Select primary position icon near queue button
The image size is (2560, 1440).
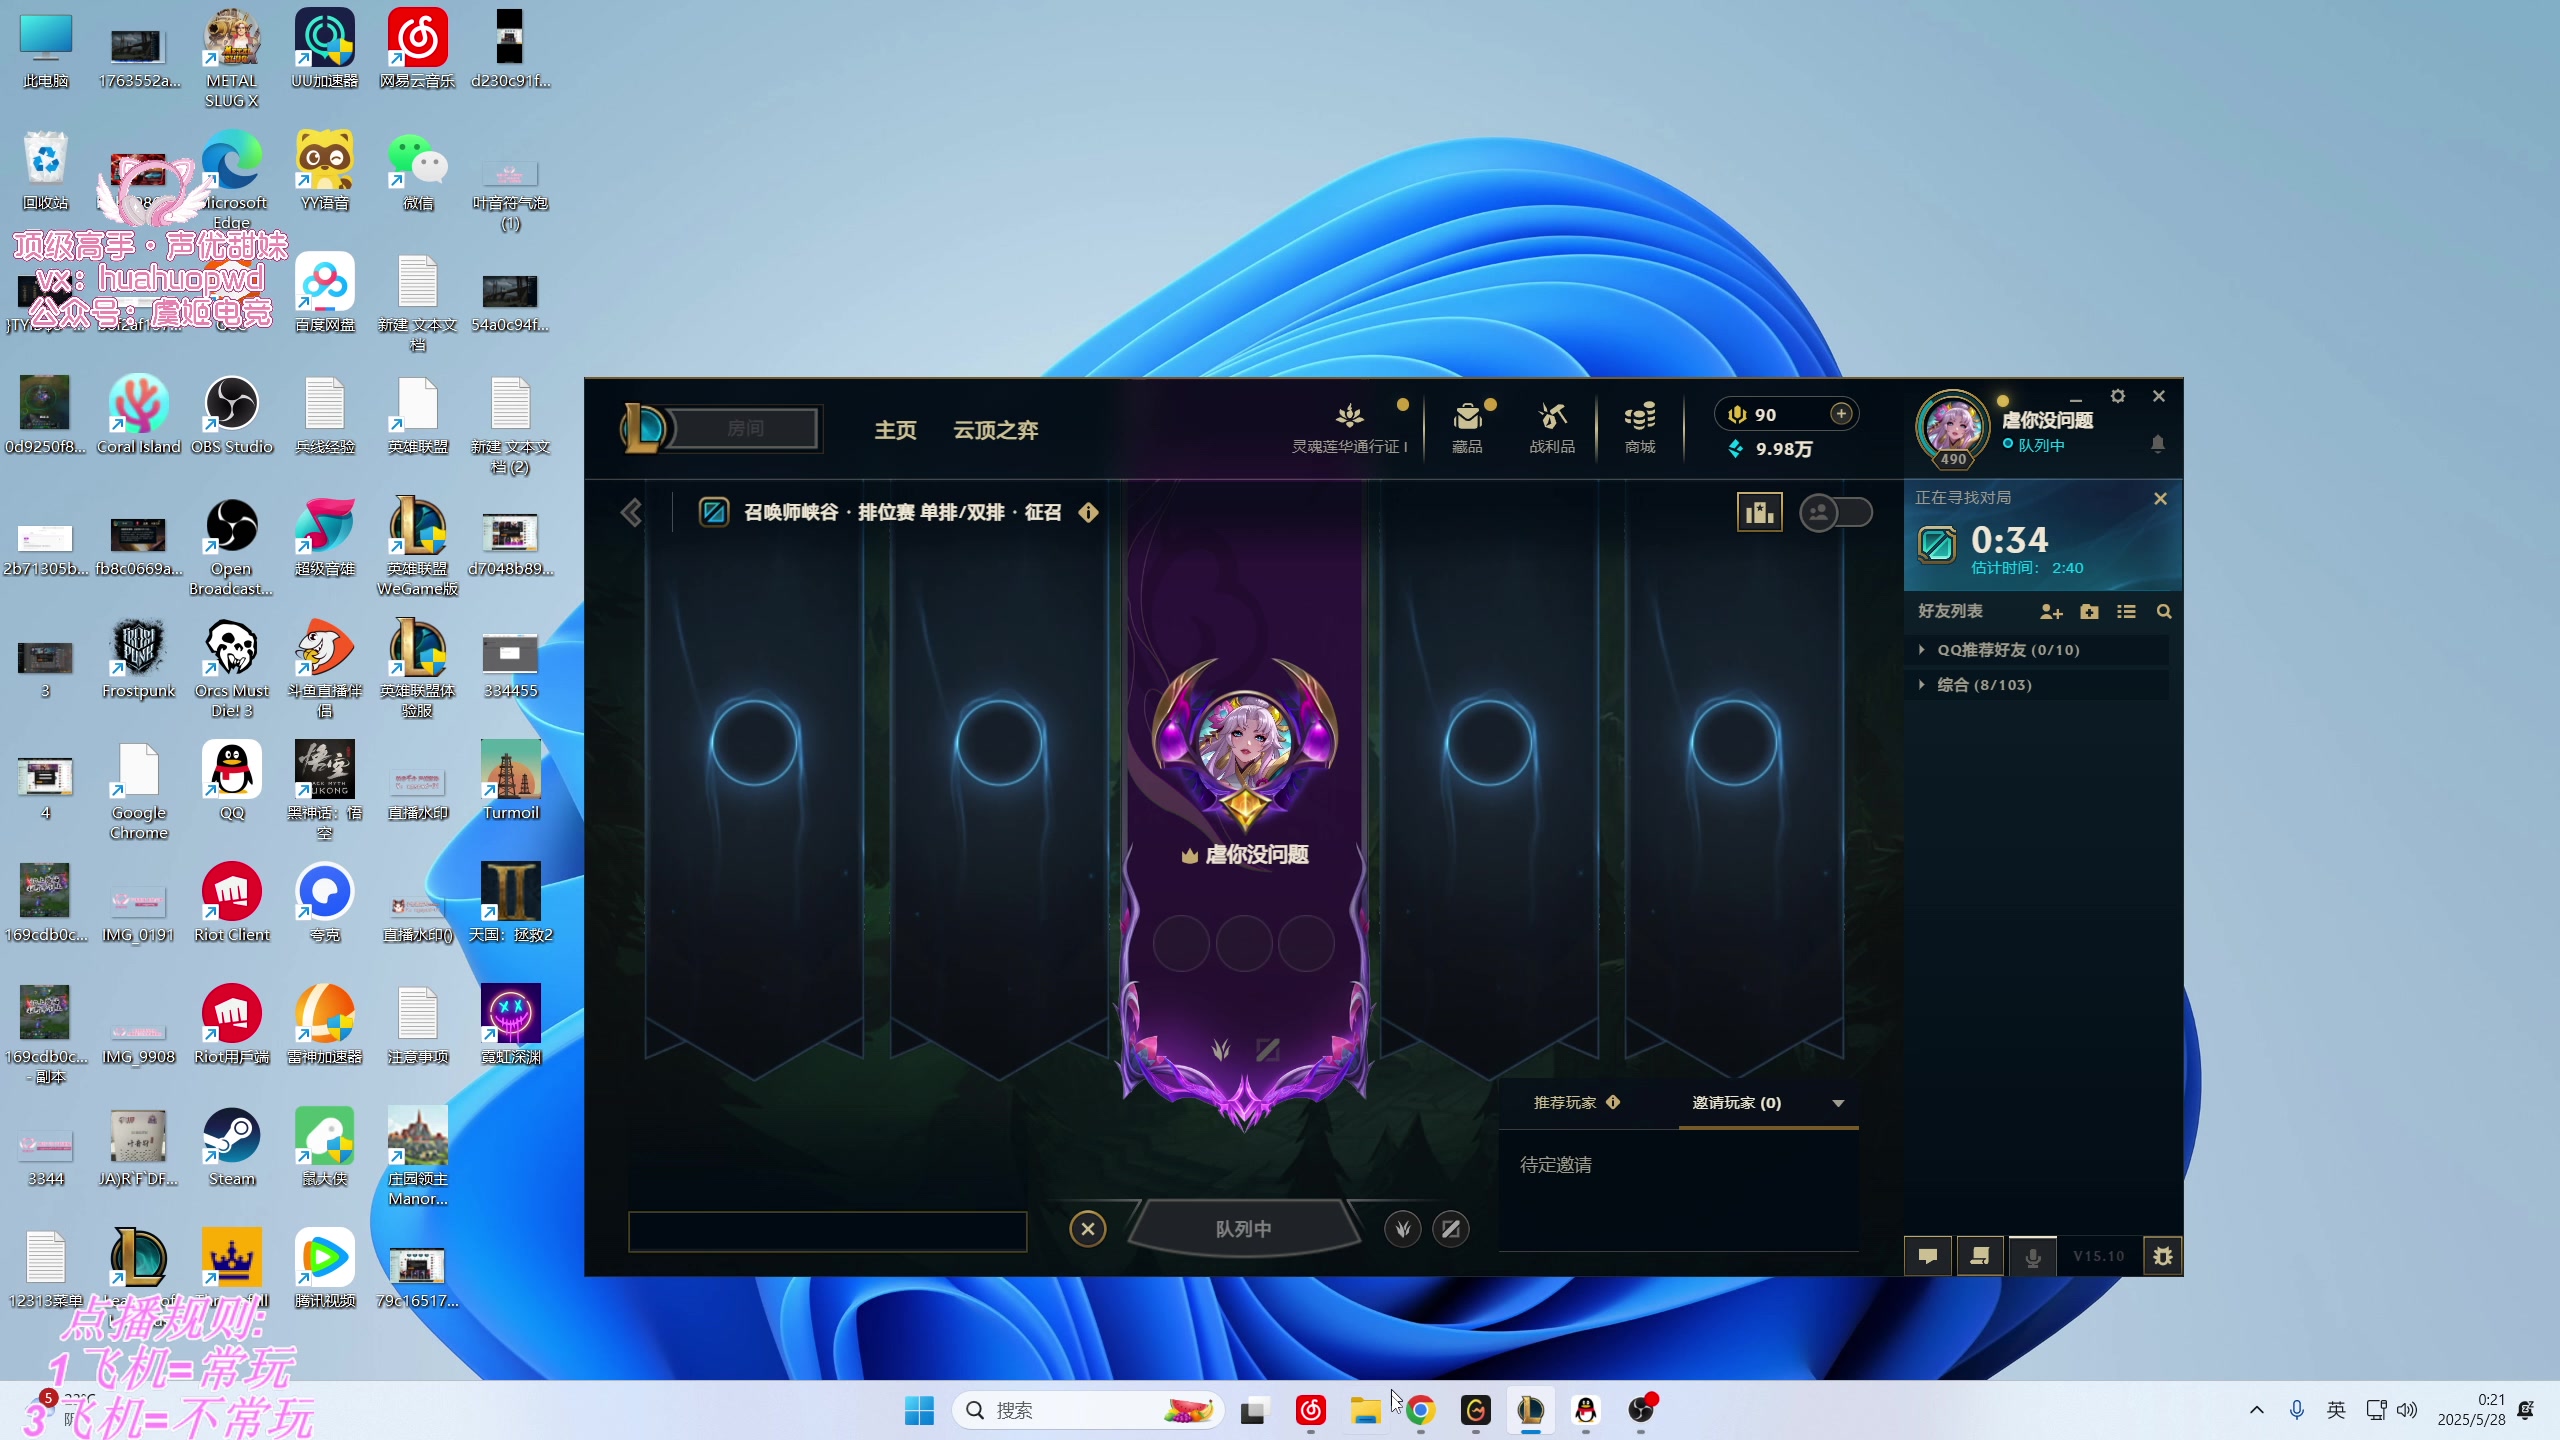point(1403,1228)
